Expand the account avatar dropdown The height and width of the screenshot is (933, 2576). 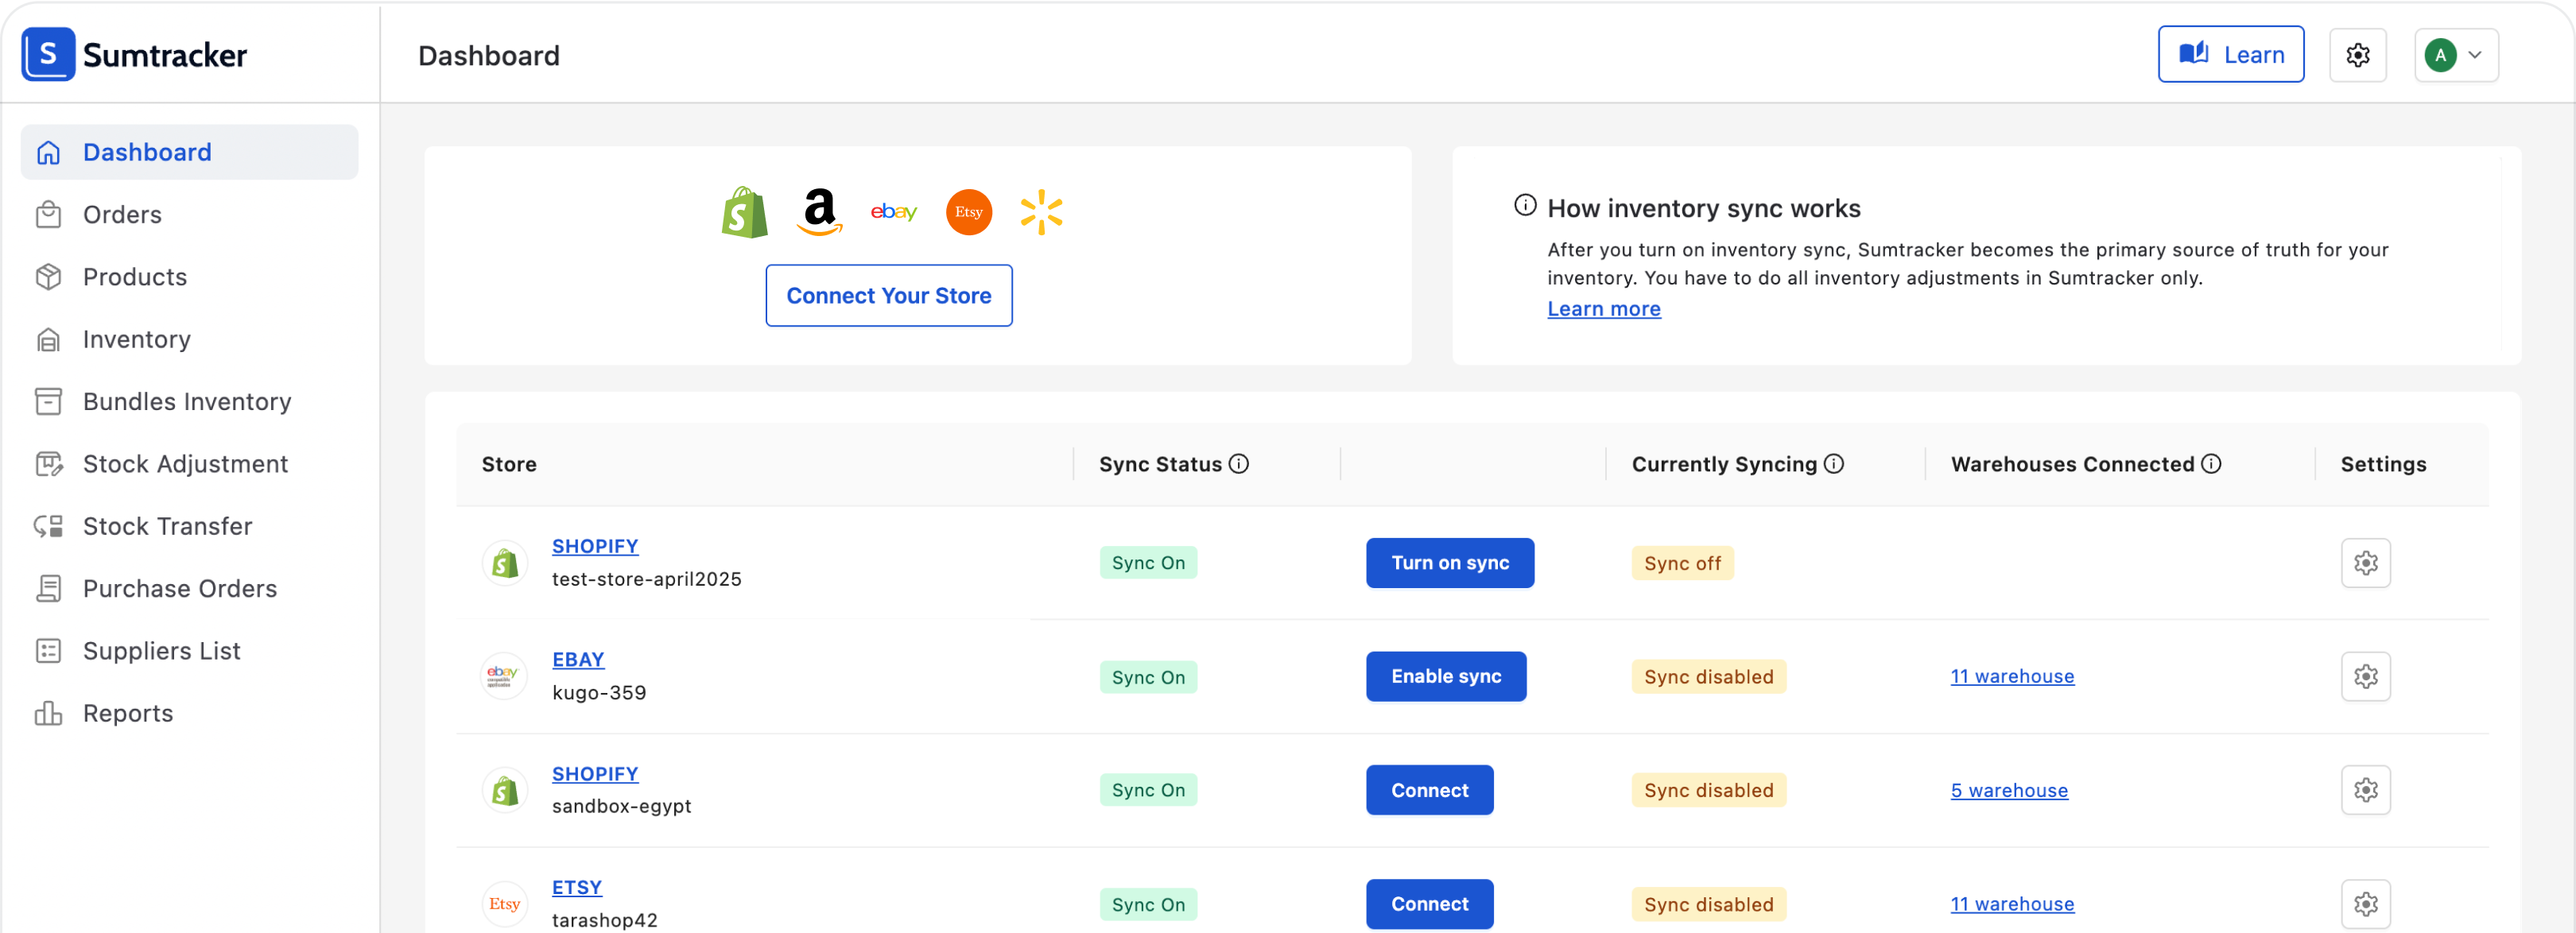tap(2456, 55)
